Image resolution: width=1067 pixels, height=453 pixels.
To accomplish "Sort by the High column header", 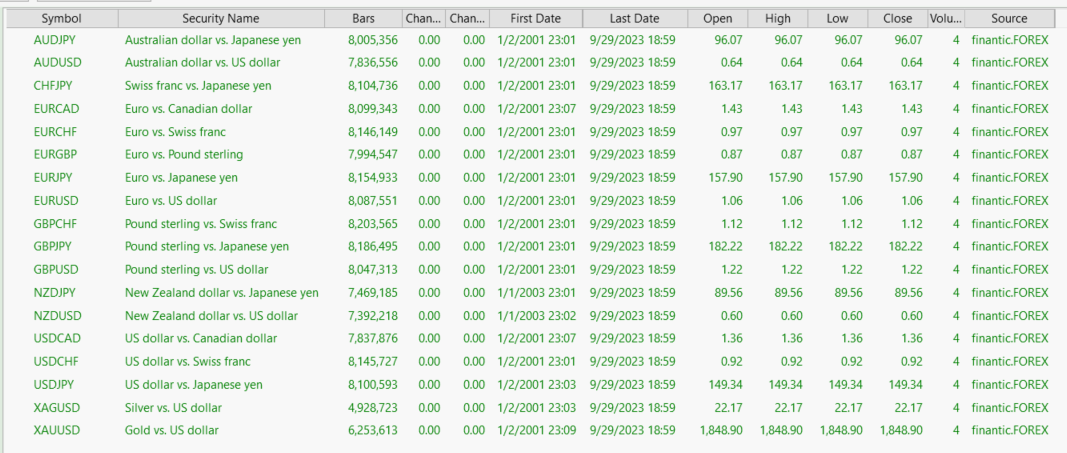I will click(777, 18).
